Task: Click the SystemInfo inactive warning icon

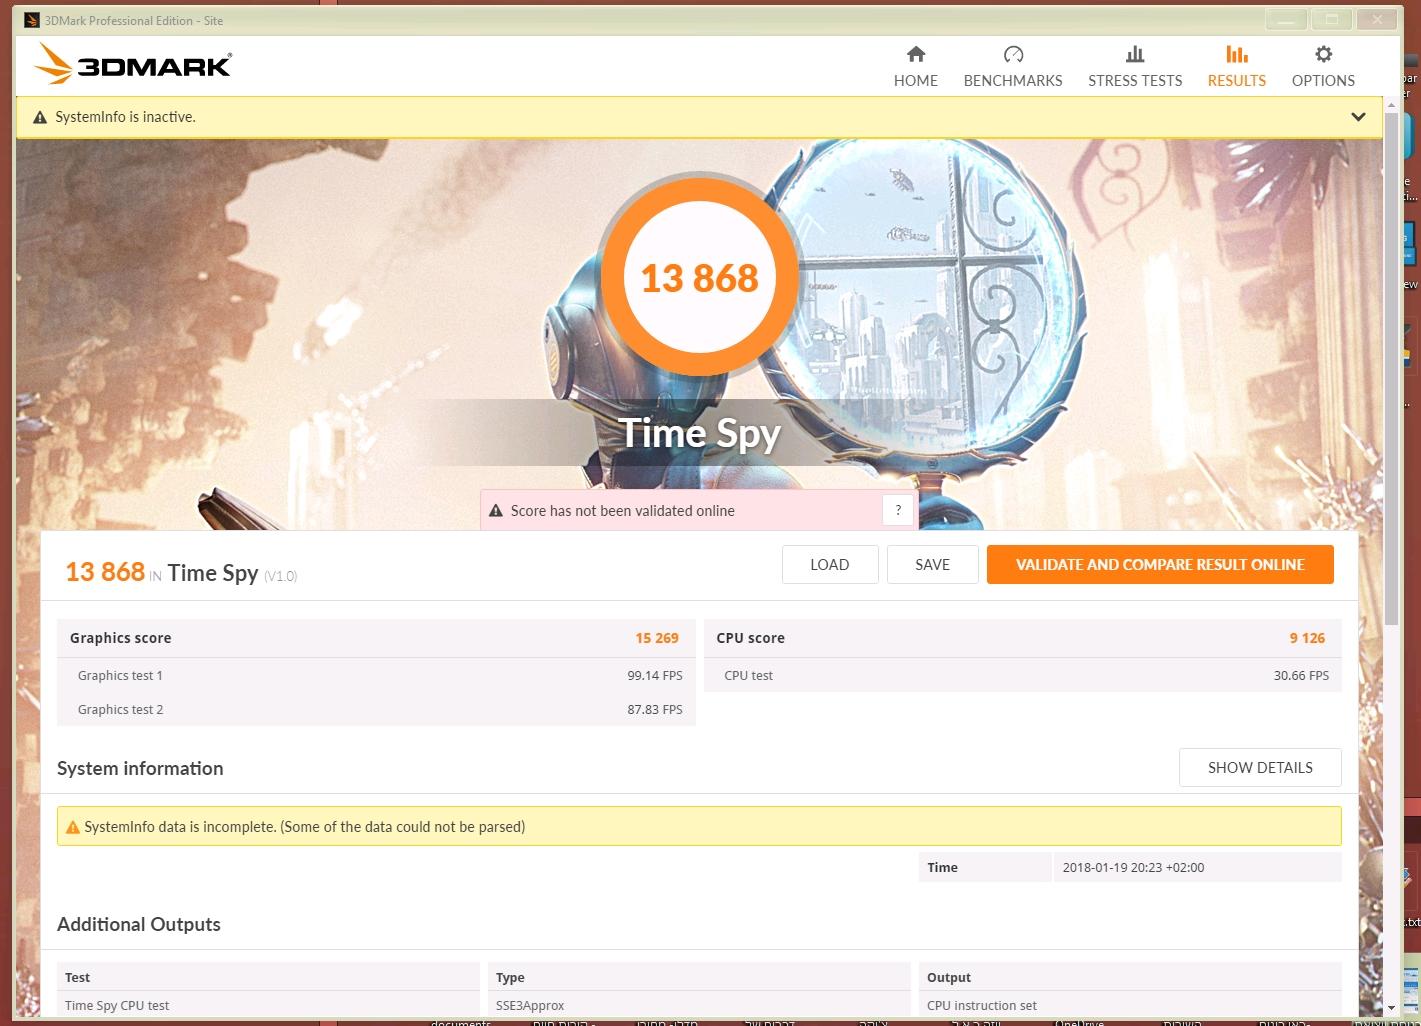Action: point(40,118)
